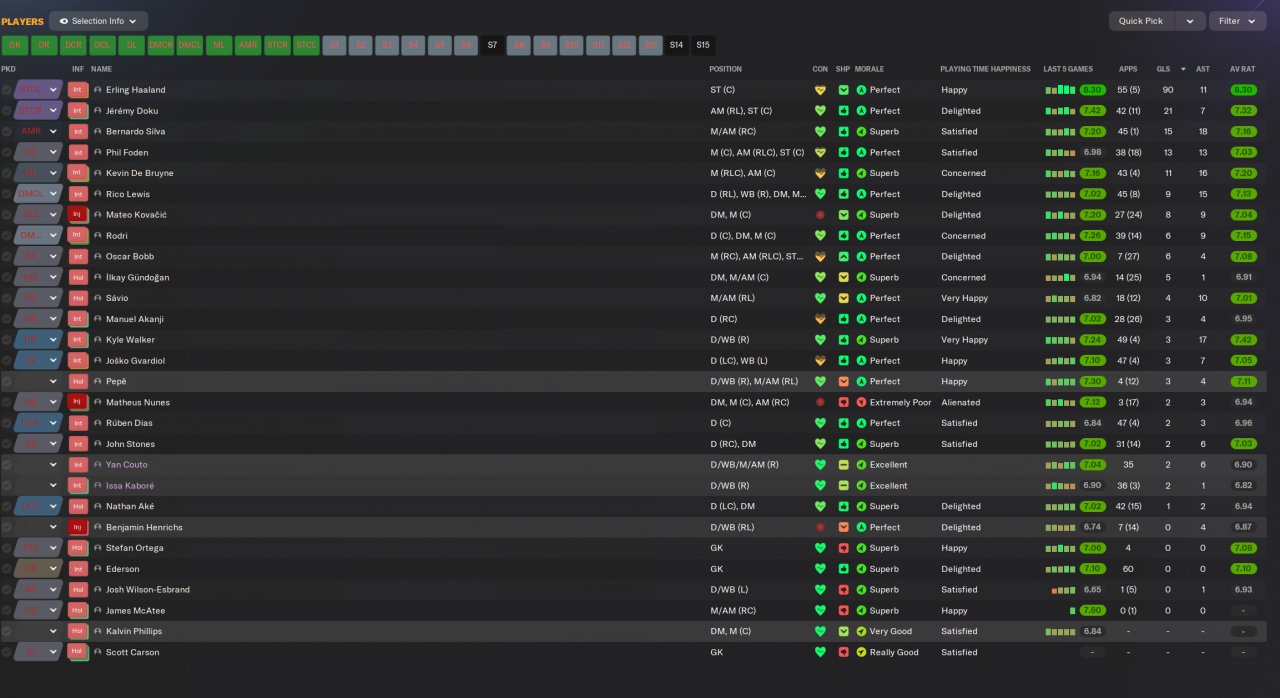The height and width of the screenshot is (698, 1280).
Task: Click Kalvin Phillips's Very Good morale icon
Action: (861, 631)
